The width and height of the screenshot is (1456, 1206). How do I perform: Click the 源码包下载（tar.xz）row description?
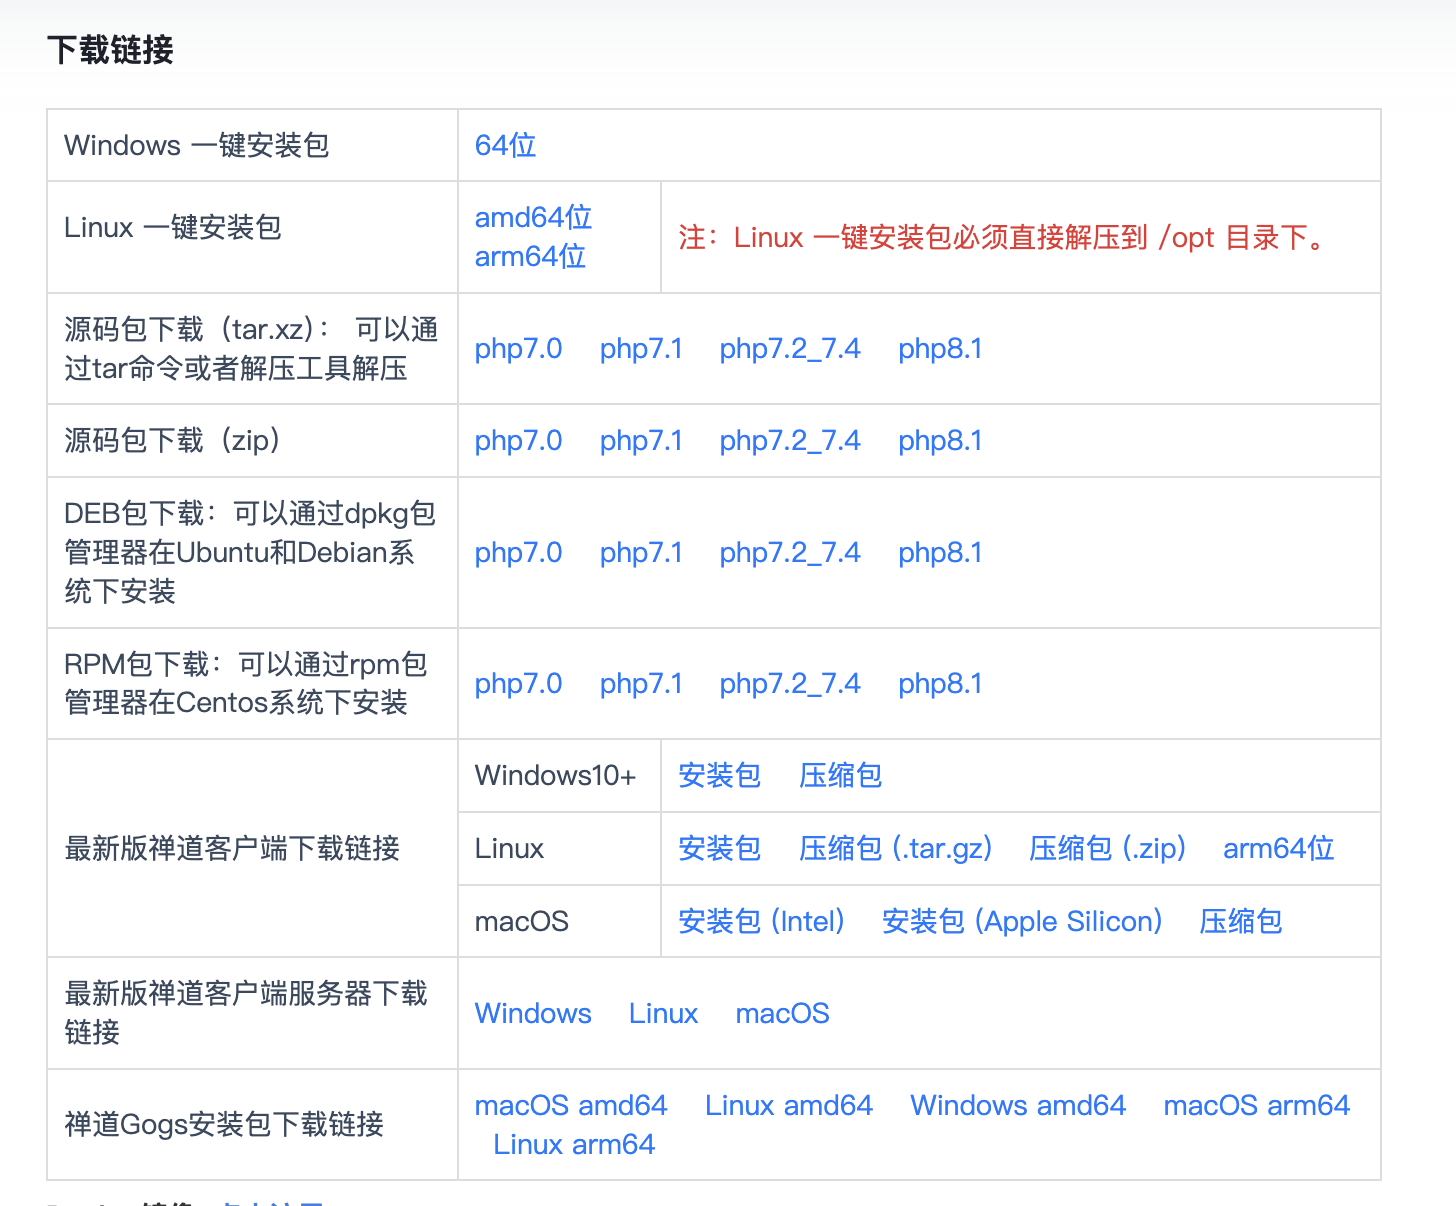(x=251, y=348)
